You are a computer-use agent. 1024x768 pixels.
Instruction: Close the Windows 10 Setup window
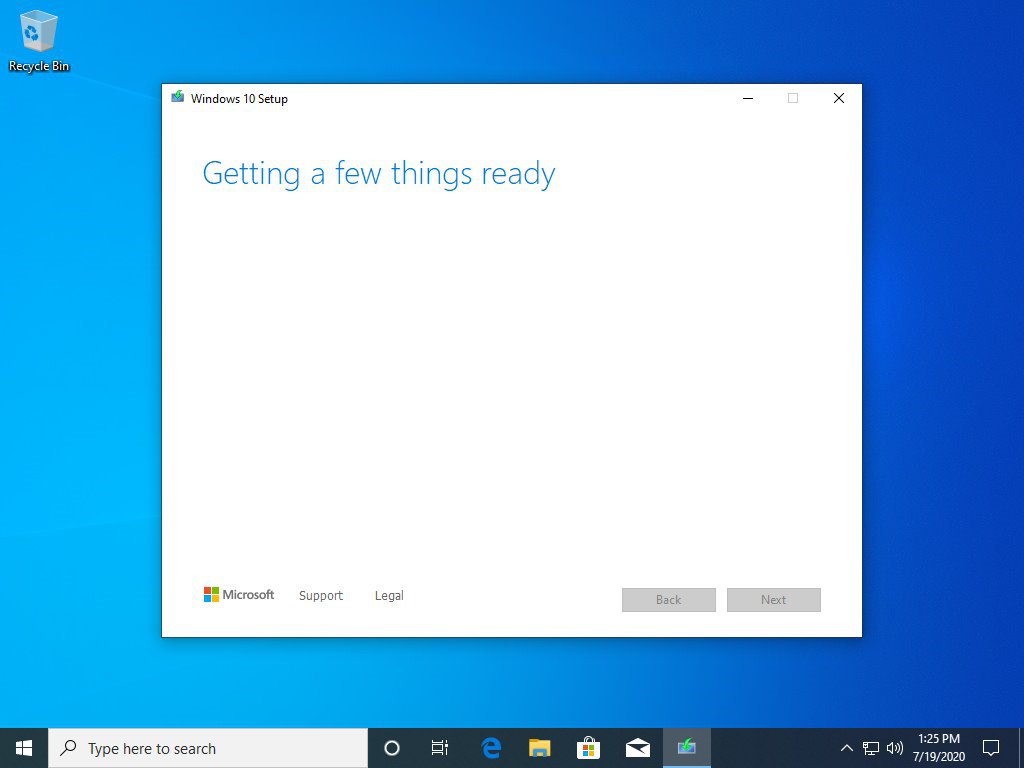839,98
